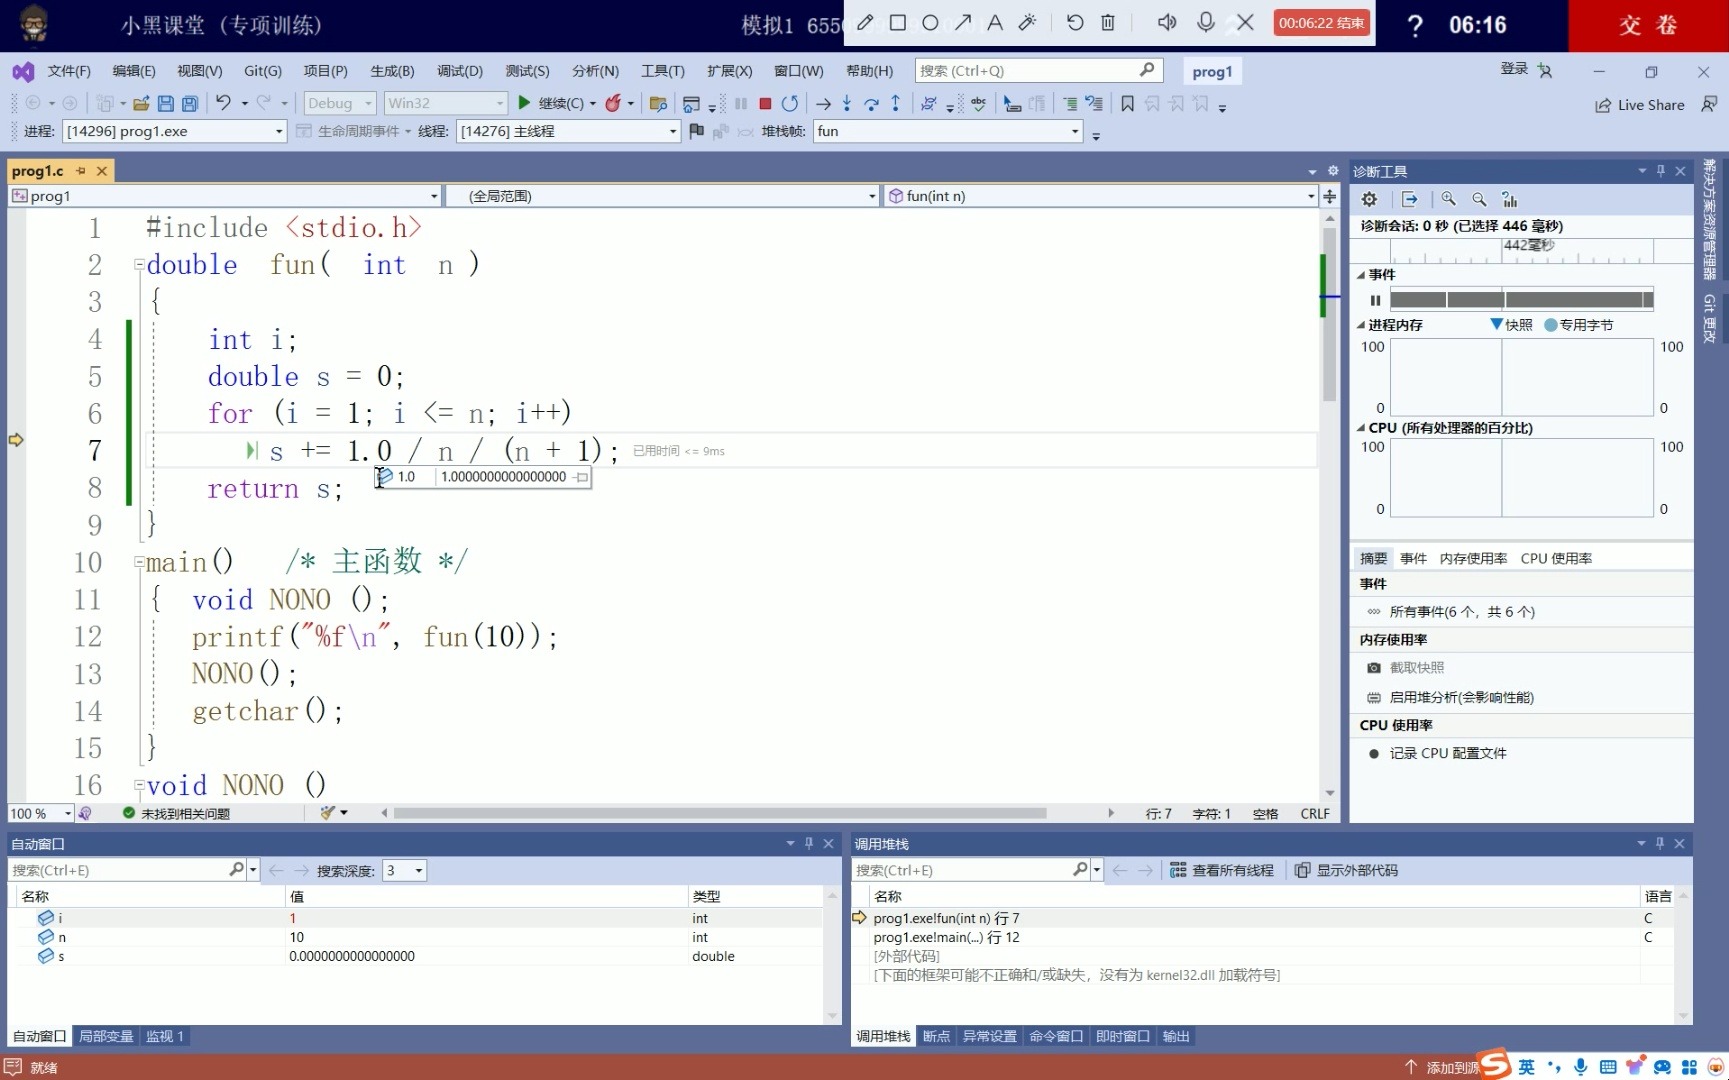Image resolution: width=1729 pixels, height=1080 pixels.
Task: Open the Debug (调试) menu
Action: 459,71
